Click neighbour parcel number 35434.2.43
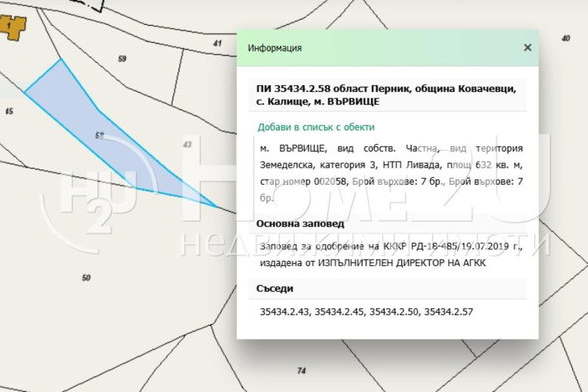588x392 pixels. click(x=284, y=312)
